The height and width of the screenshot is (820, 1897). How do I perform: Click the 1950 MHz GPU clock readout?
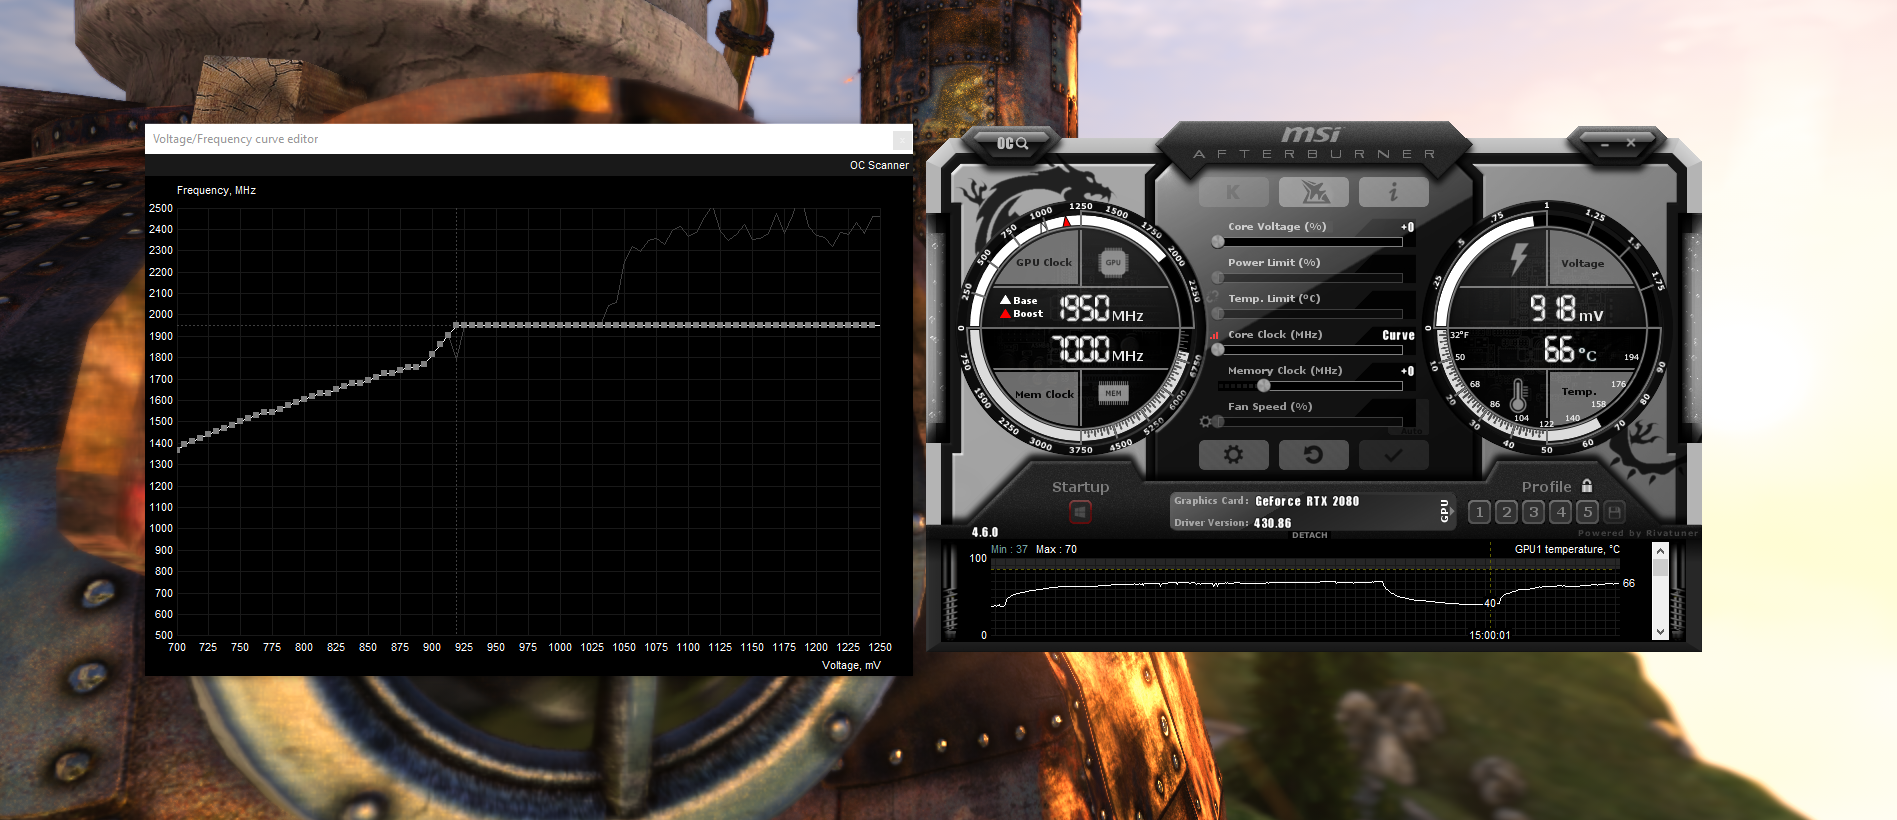pos(1101,308)
